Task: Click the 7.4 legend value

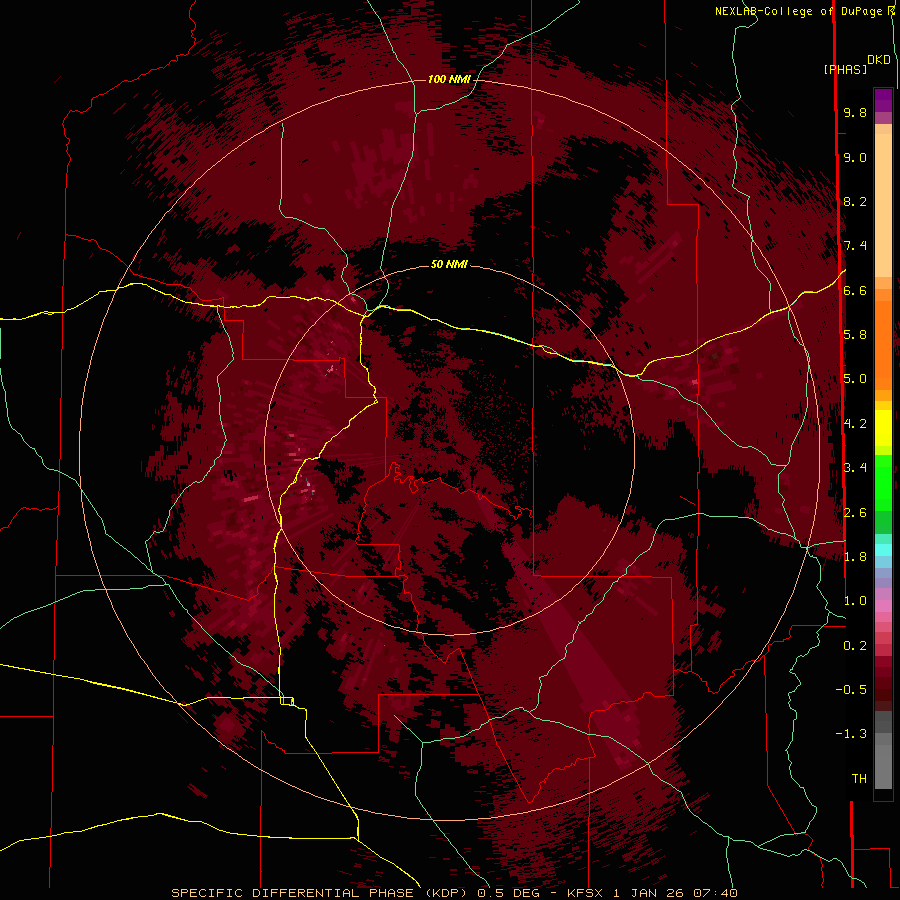Action: coord(855,246)
